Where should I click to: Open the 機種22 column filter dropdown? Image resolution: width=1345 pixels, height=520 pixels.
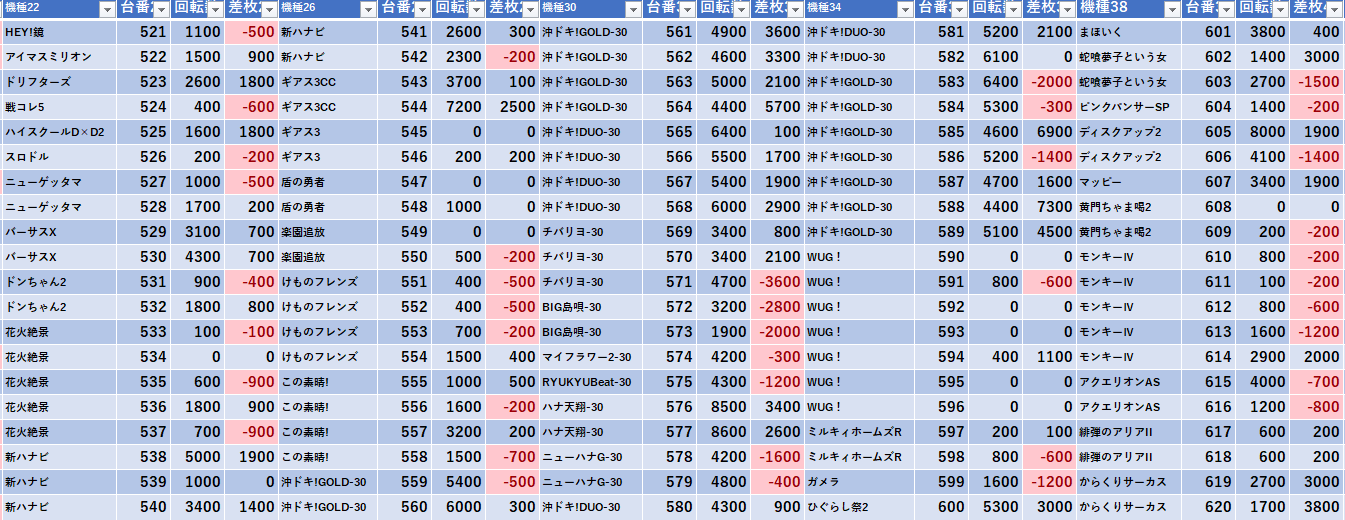pyautogui.click(x=107, y=9)
